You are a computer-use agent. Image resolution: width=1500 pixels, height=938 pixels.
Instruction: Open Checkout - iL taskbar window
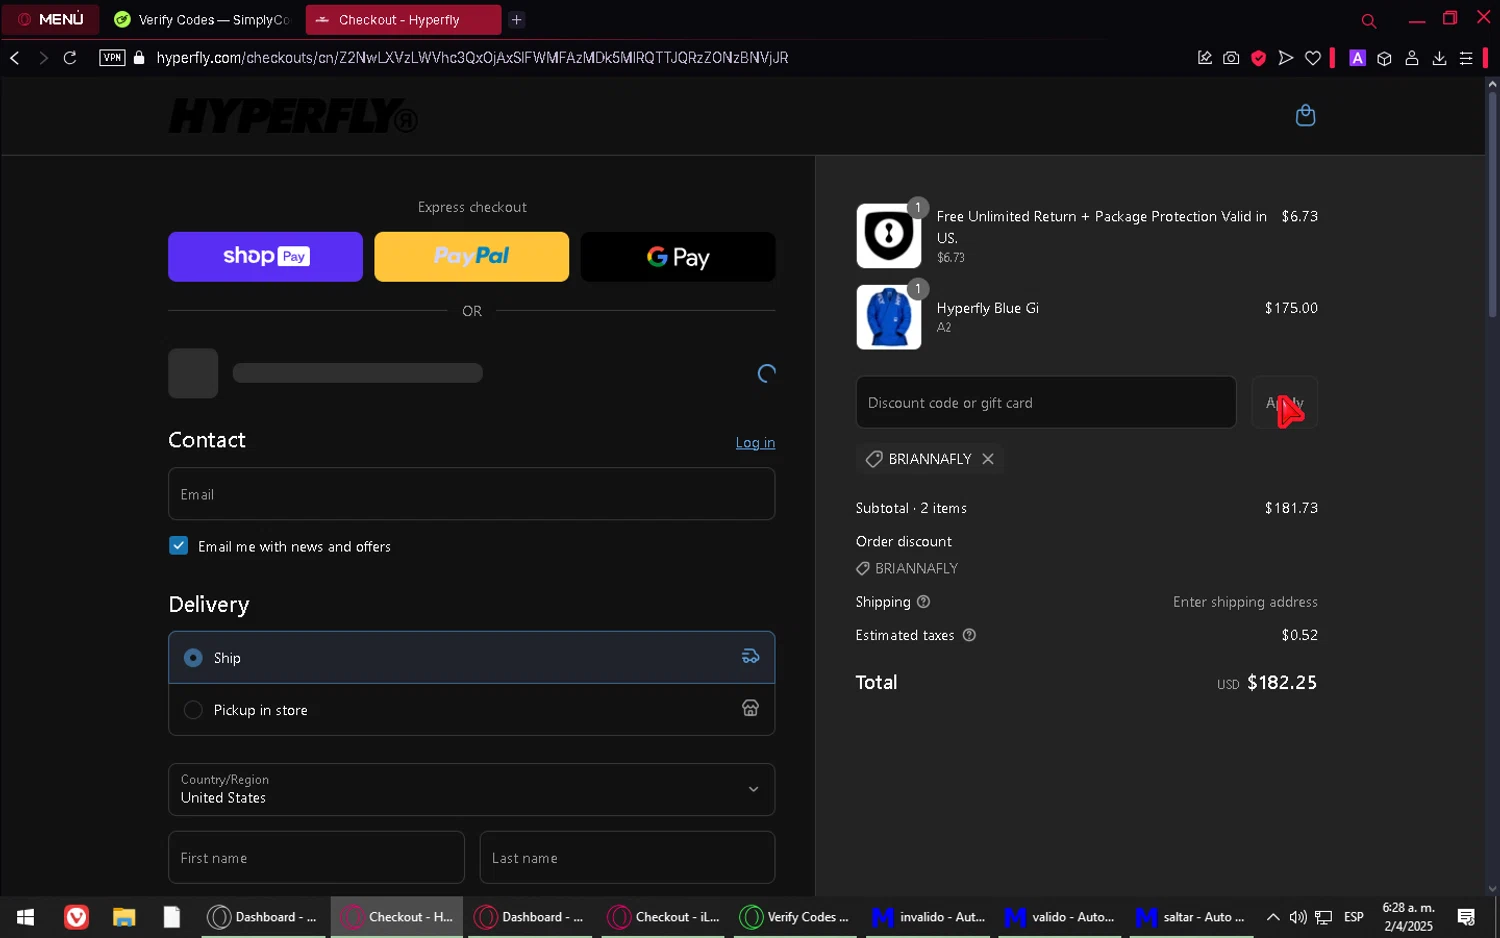point(664,917)
